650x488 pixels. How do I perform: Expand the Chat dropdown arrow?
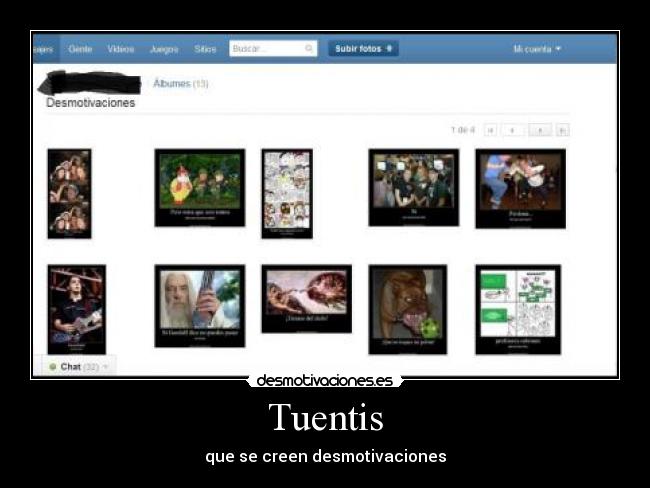(x=105, y=367)
